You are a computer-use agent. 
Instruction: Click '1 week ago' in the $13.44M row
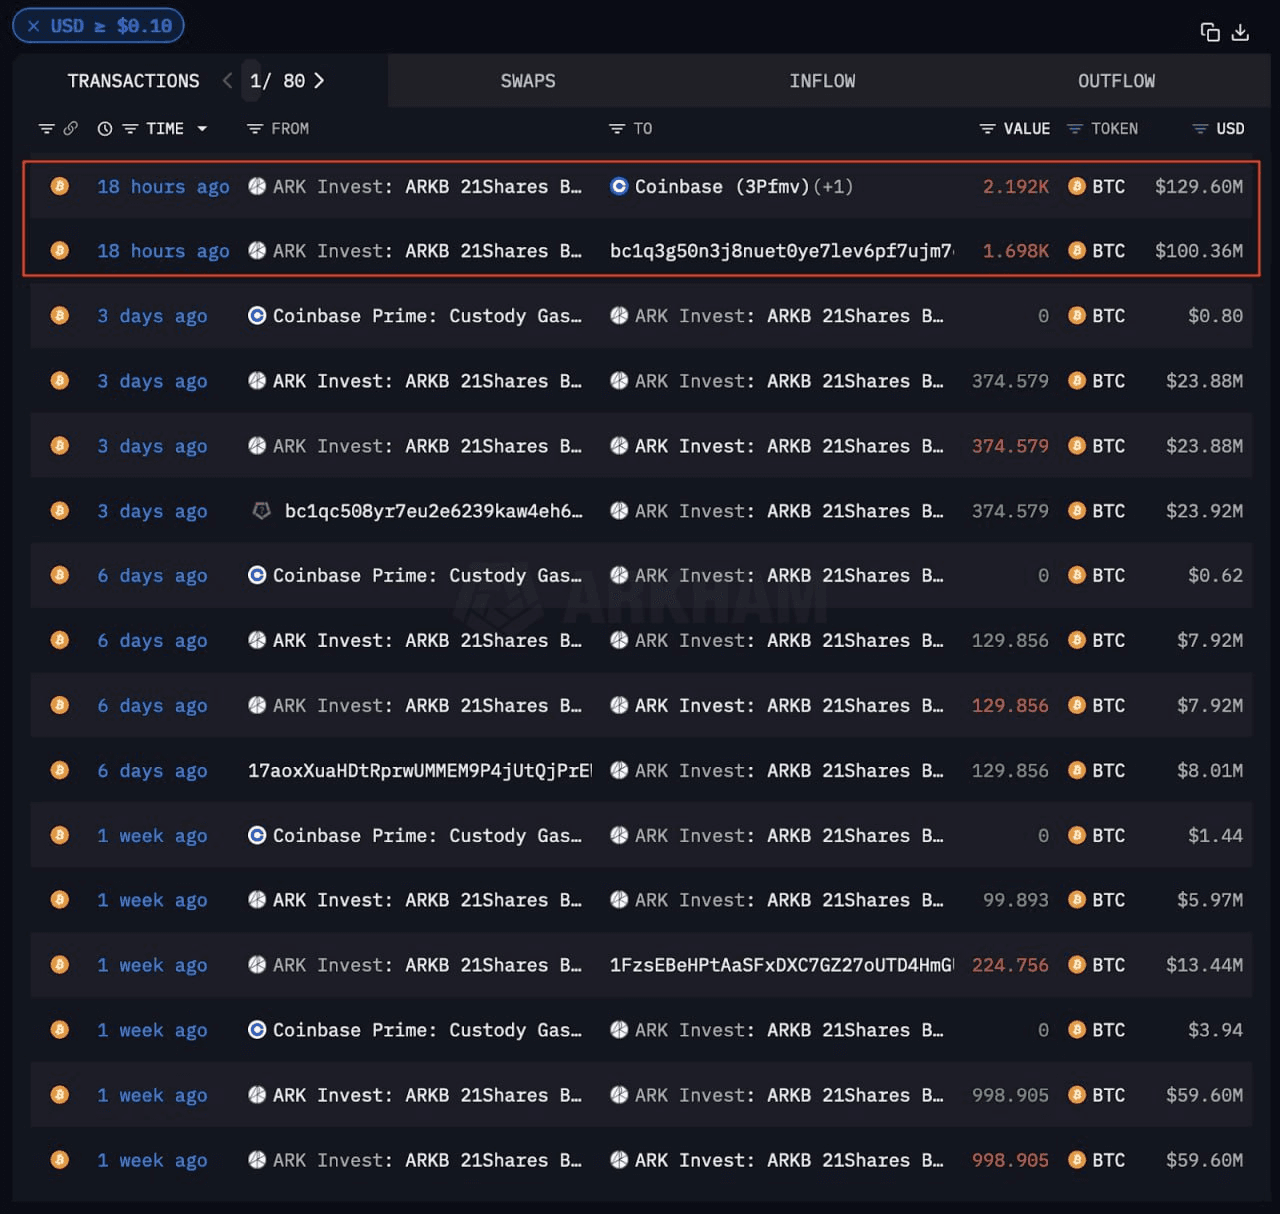point(152,965)
